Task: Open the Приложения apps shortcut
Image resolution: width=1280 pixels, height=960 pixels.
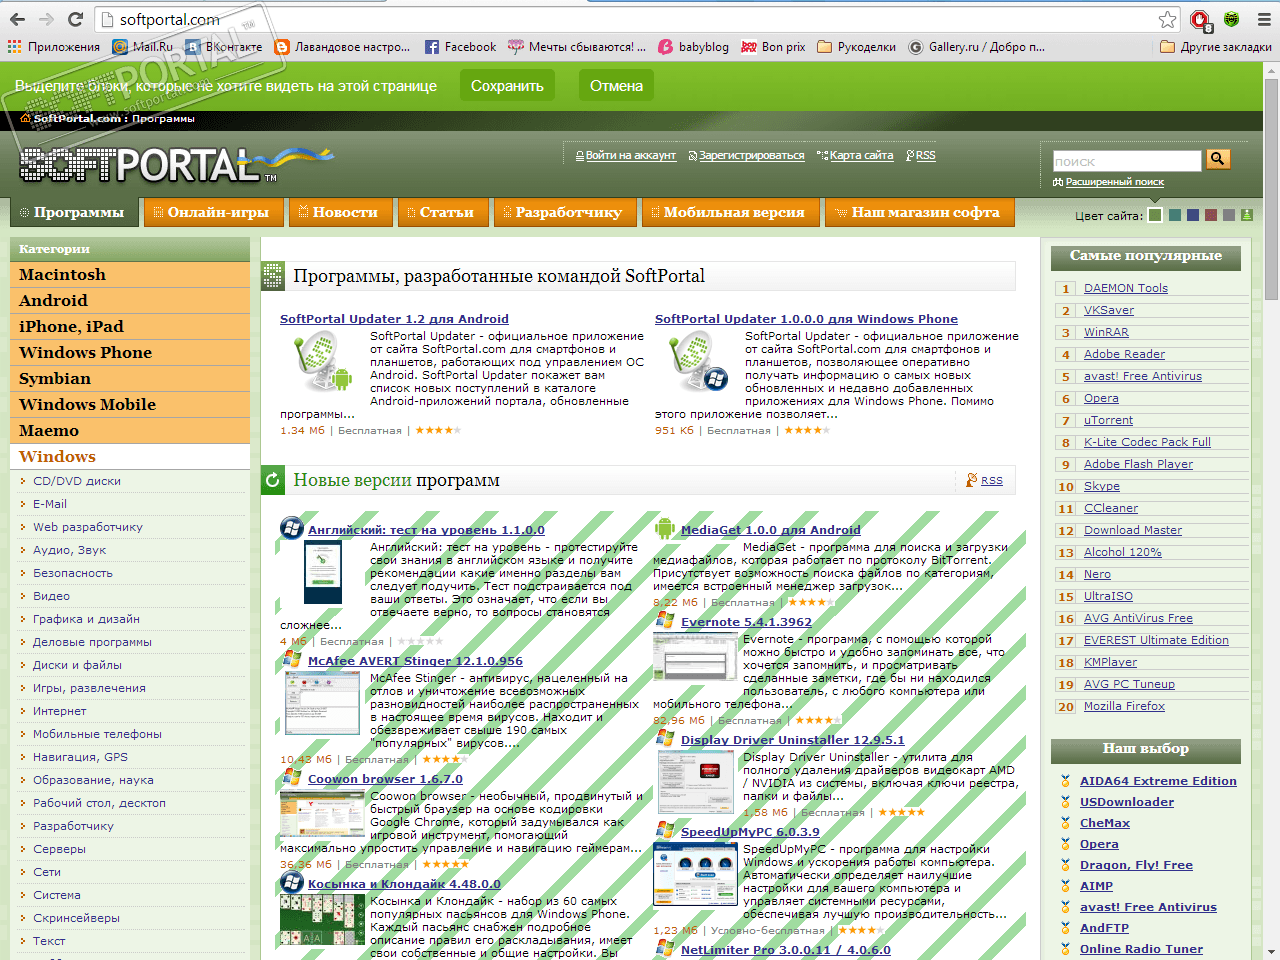Action: [54, 47]
